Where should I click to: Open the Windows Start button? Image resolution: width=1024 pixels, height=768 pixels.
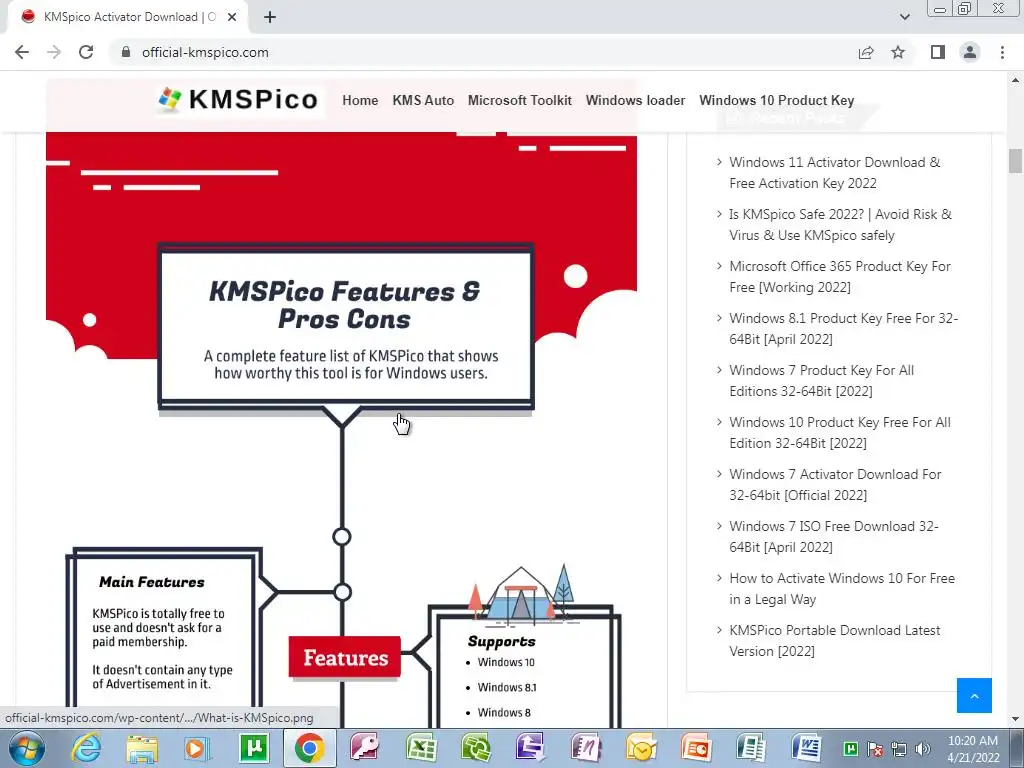[27, 748]
